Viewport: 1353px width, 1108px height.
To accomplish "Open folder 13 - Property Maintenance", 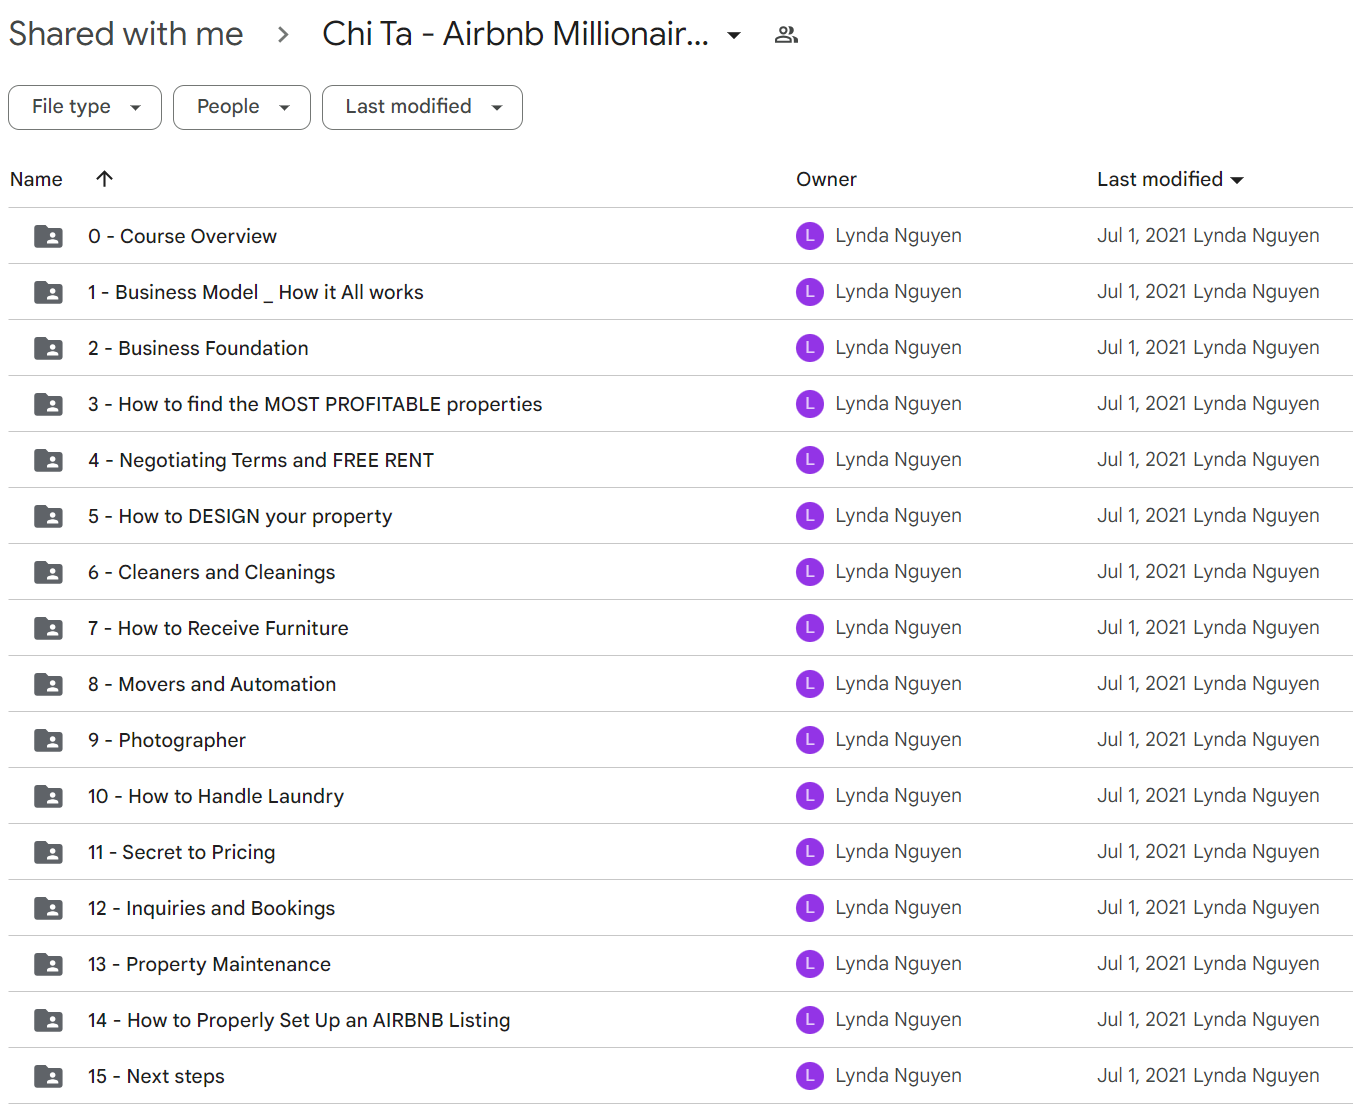I will pos(209,964).
